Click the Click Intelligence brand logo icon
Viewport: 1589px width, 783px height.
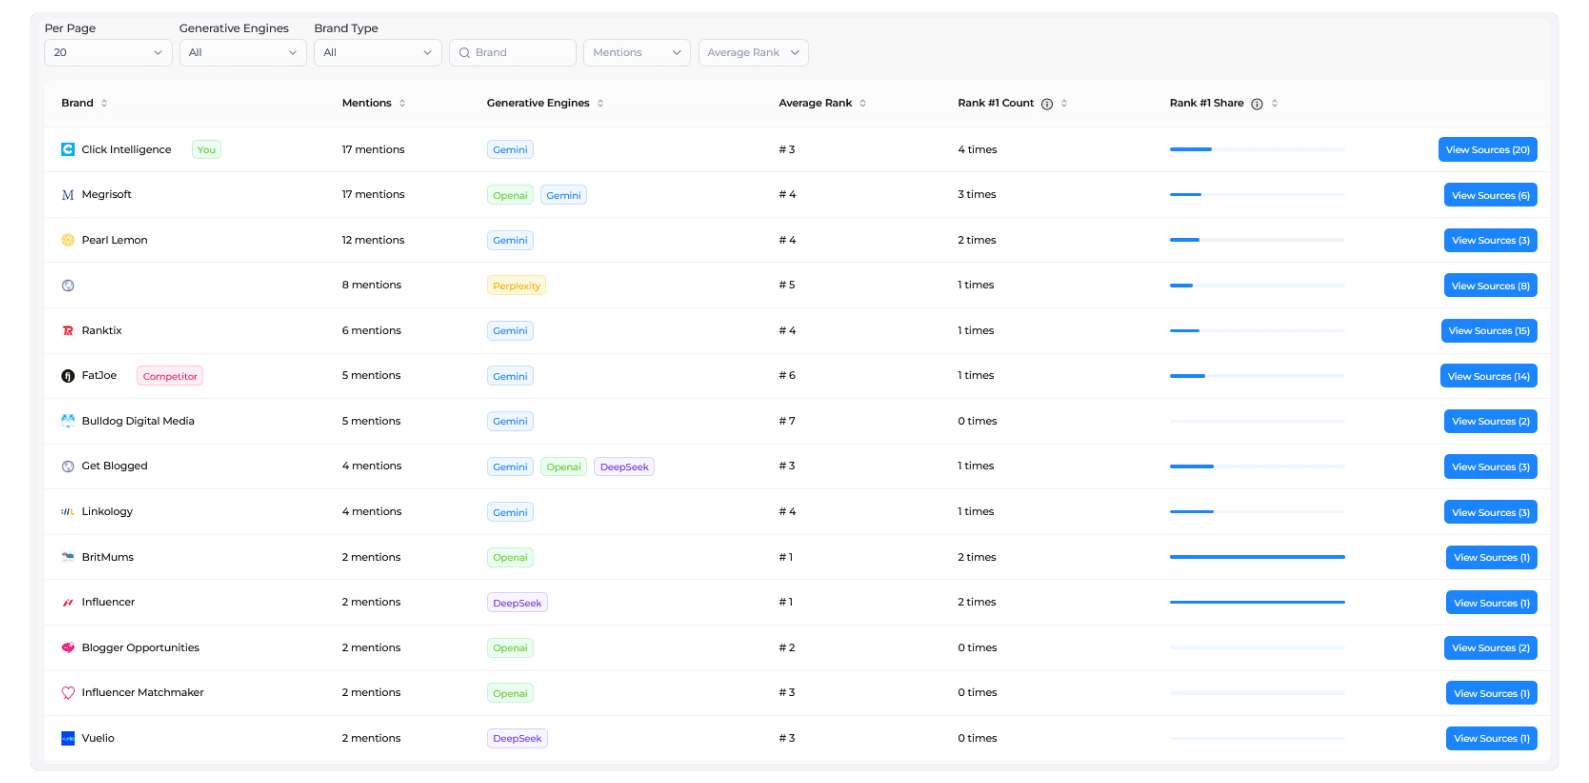[68, 150]
